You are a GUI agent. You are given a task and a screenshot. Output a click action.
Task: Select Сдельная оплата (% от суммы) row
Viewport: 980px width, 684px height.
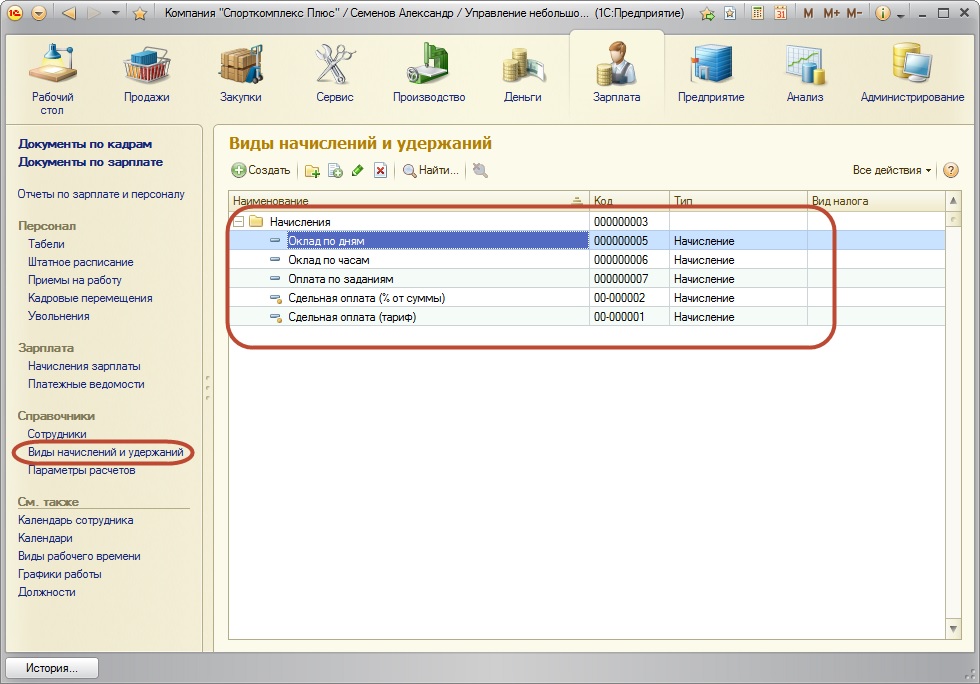coord(586,298)
